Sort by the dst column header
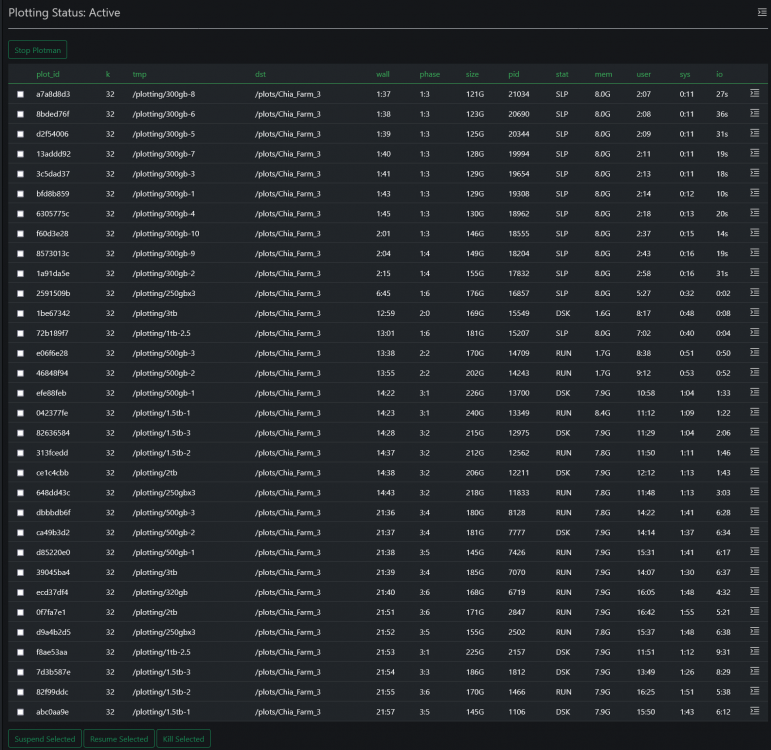This screenshot has height=750, width=771. point(260,74)
